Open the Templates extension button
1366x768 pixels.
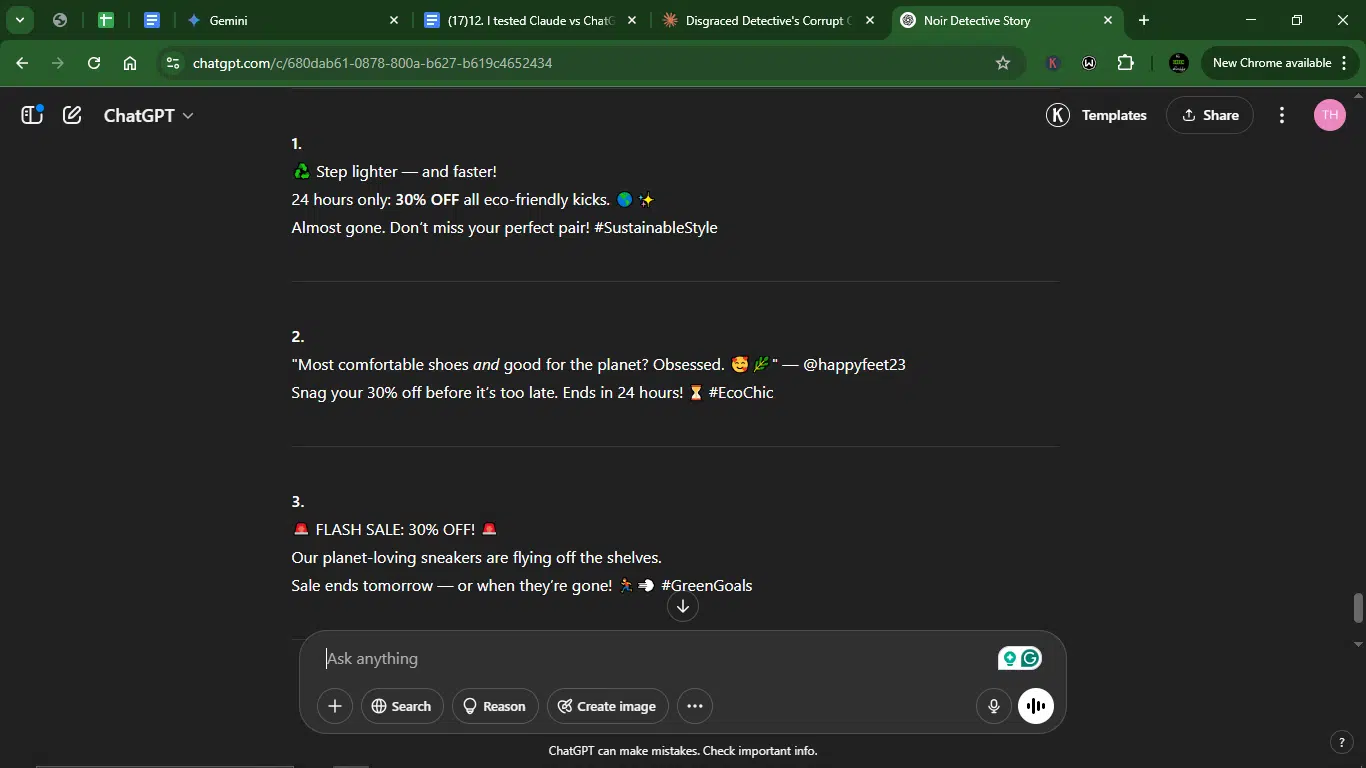coord(1097,115)
